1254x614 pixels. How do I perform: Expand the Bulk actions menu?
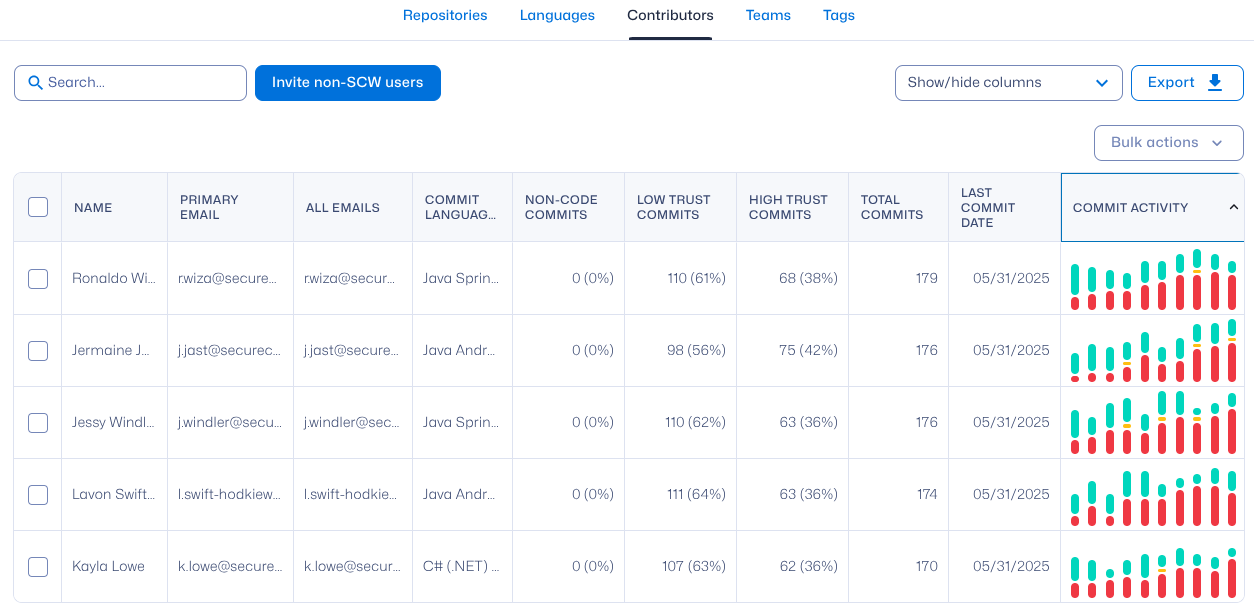1168,143
